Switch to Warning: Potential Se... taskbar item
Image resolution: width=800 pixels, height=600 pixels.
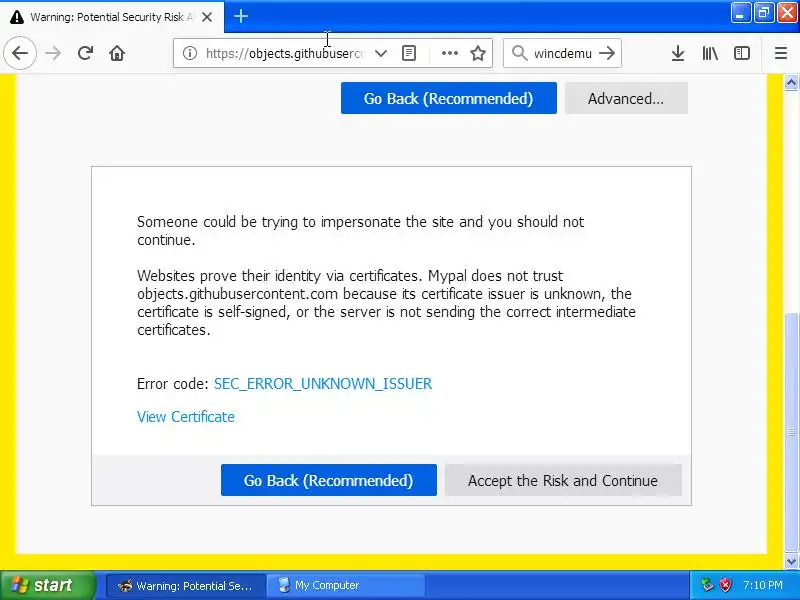pos(186,585)
